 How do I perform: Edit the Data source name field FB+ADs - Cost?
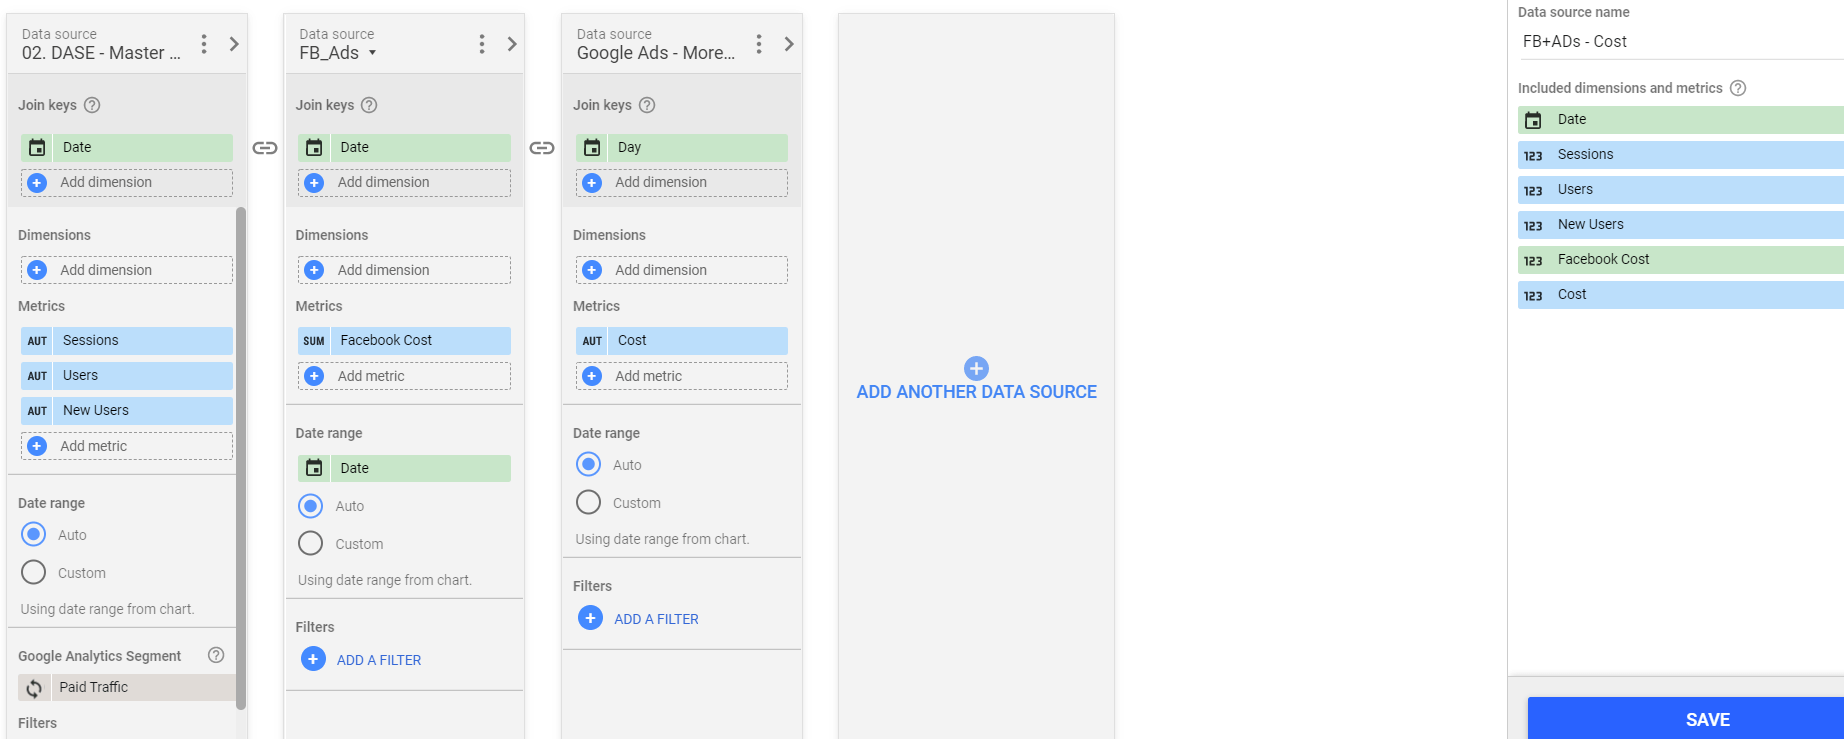pyautogui.click(x=1680, y=42)
